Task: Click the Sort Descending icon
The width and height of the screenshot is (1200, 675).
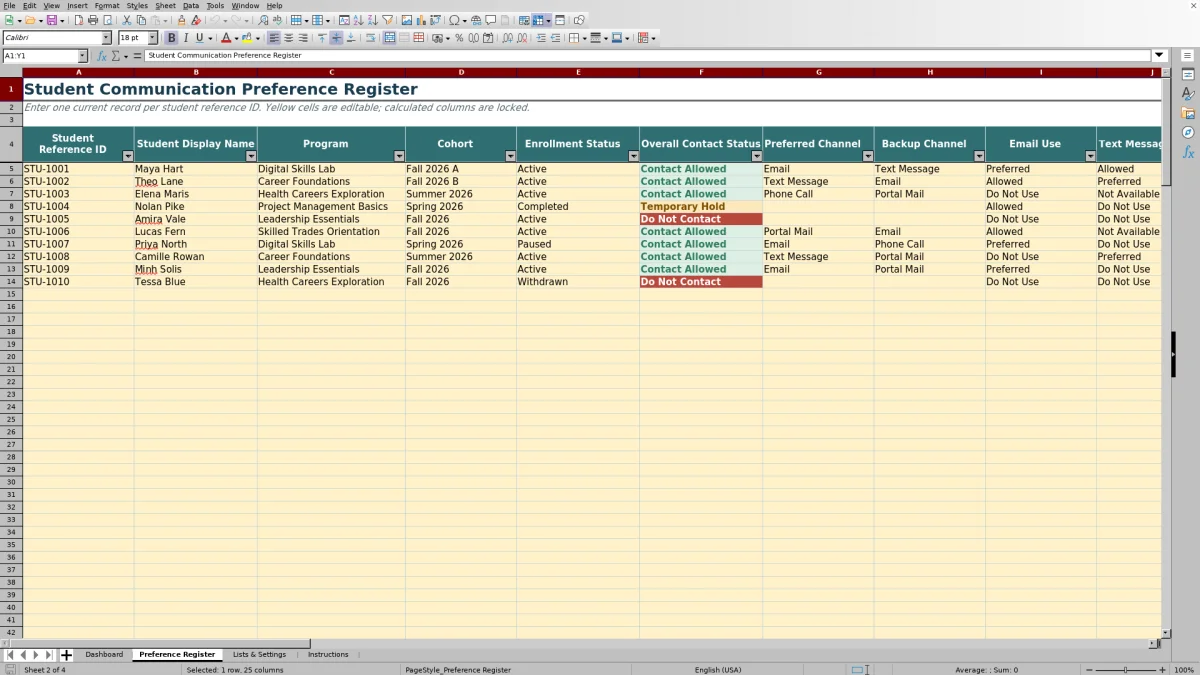Action: pos(372,20)
